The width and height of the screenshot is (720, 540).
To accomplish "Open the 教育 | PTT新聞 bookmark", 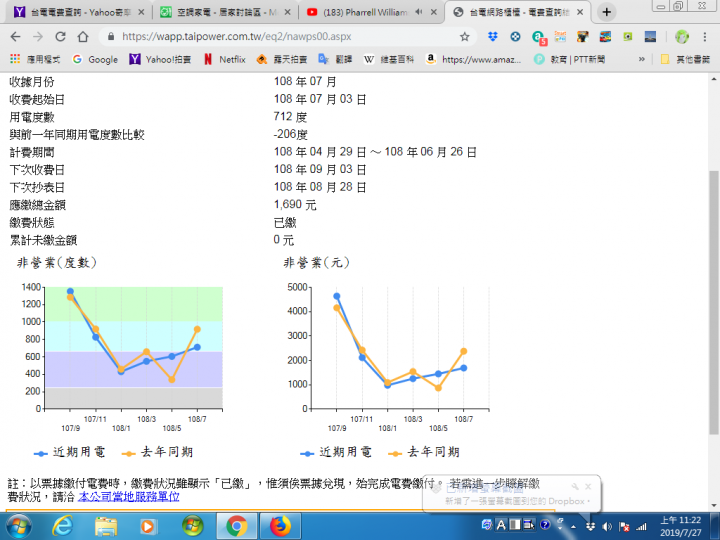I will point(569,59).
